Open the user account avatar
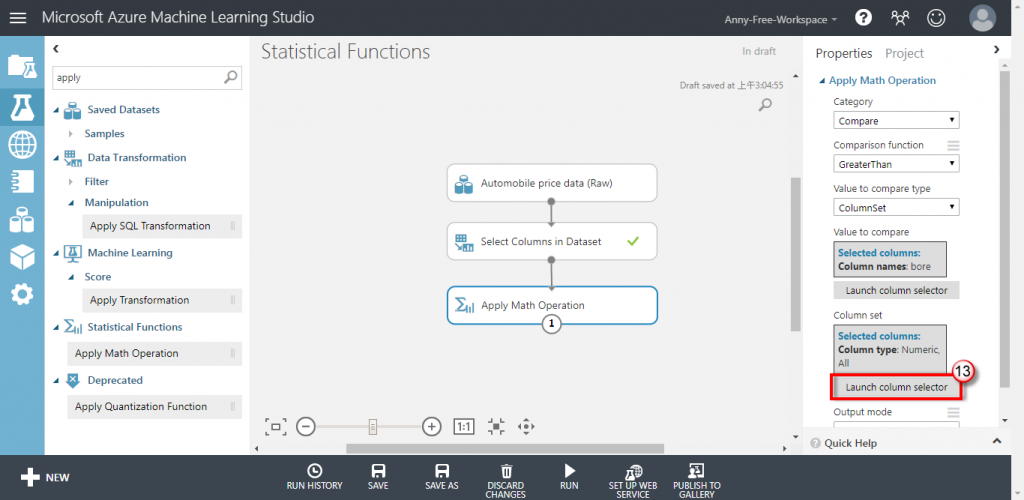This screenshot has height=500, width=1024. (x=982, y=18)
